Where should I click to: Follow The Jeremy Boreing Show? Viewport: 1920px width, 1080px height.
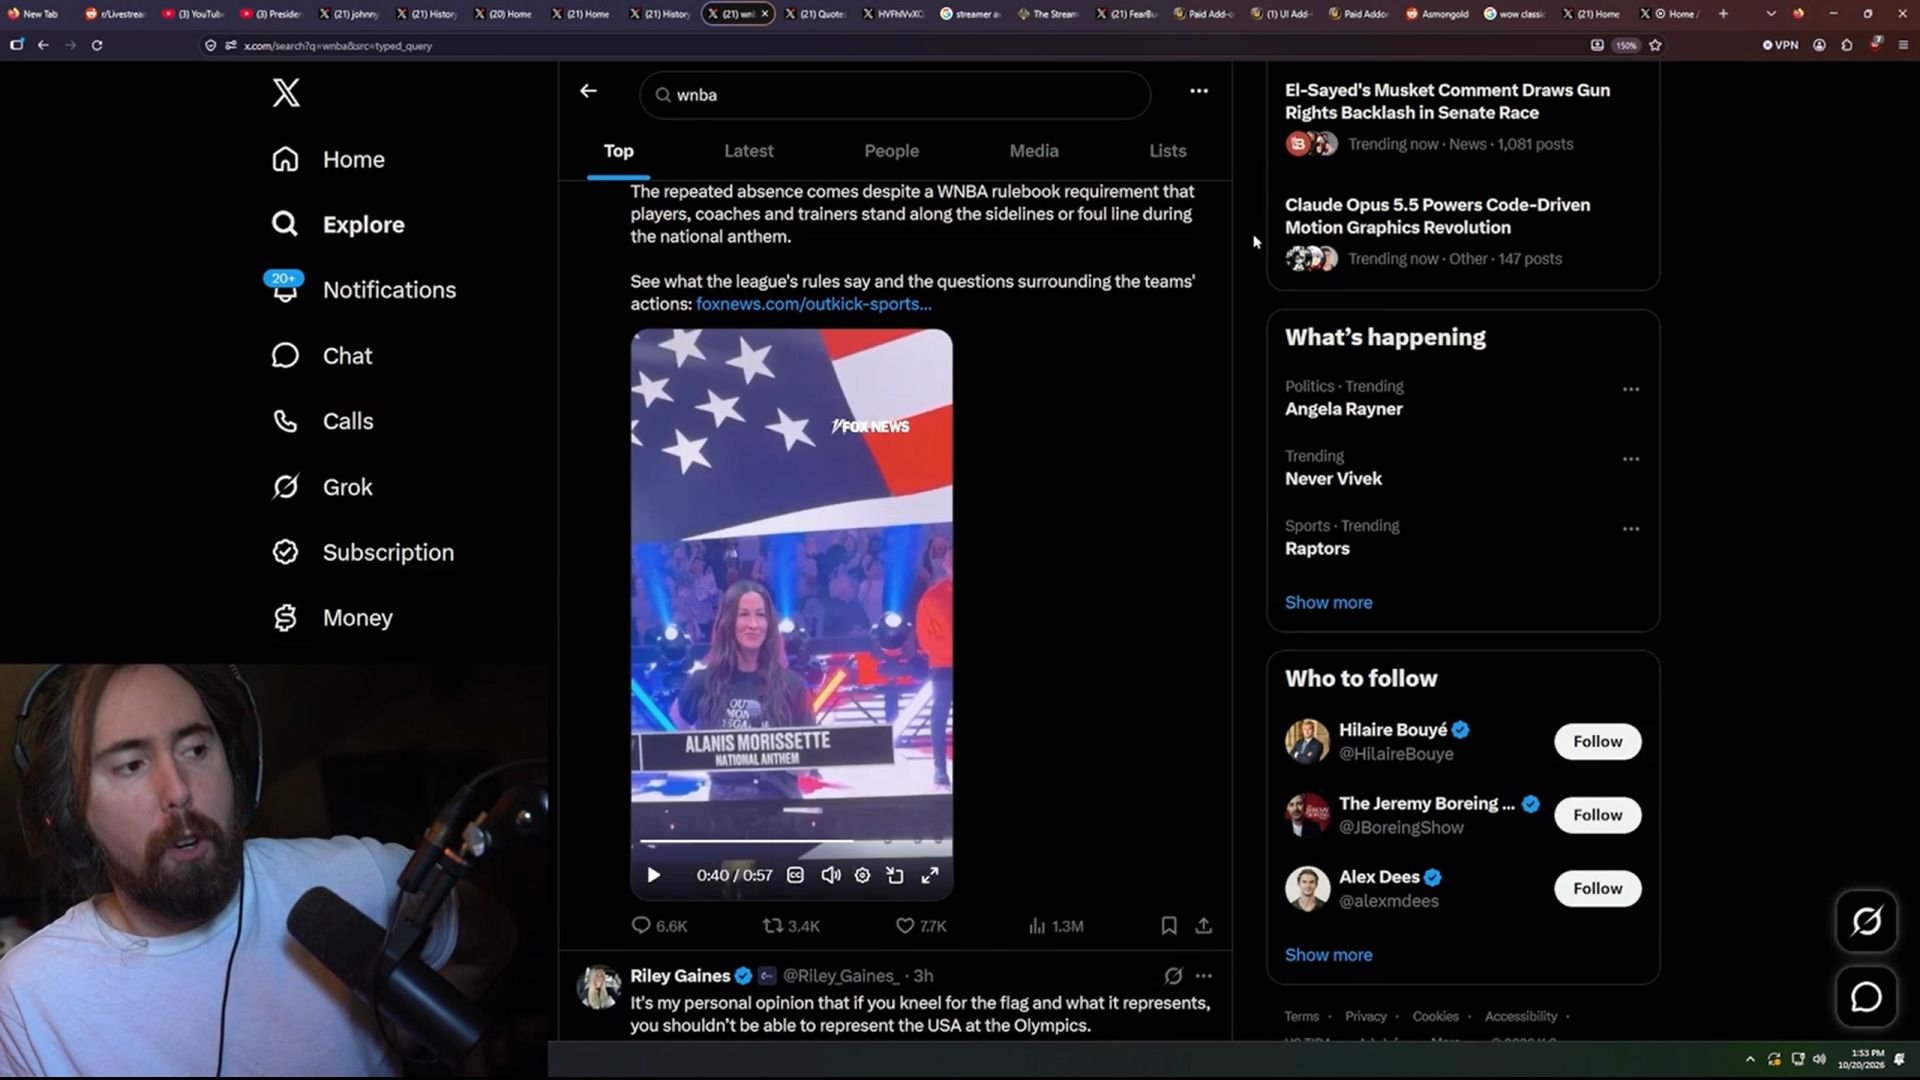1597,815
